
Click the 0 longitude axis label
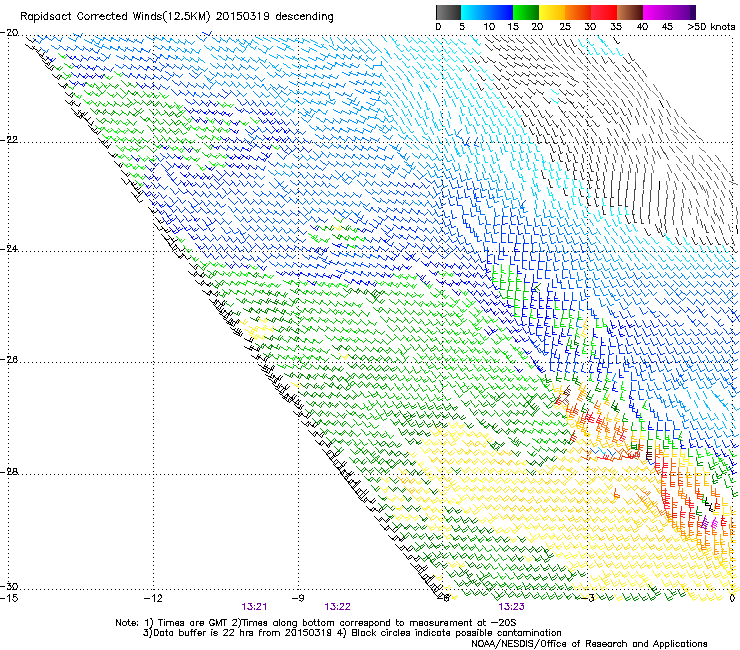coord(732,598)
